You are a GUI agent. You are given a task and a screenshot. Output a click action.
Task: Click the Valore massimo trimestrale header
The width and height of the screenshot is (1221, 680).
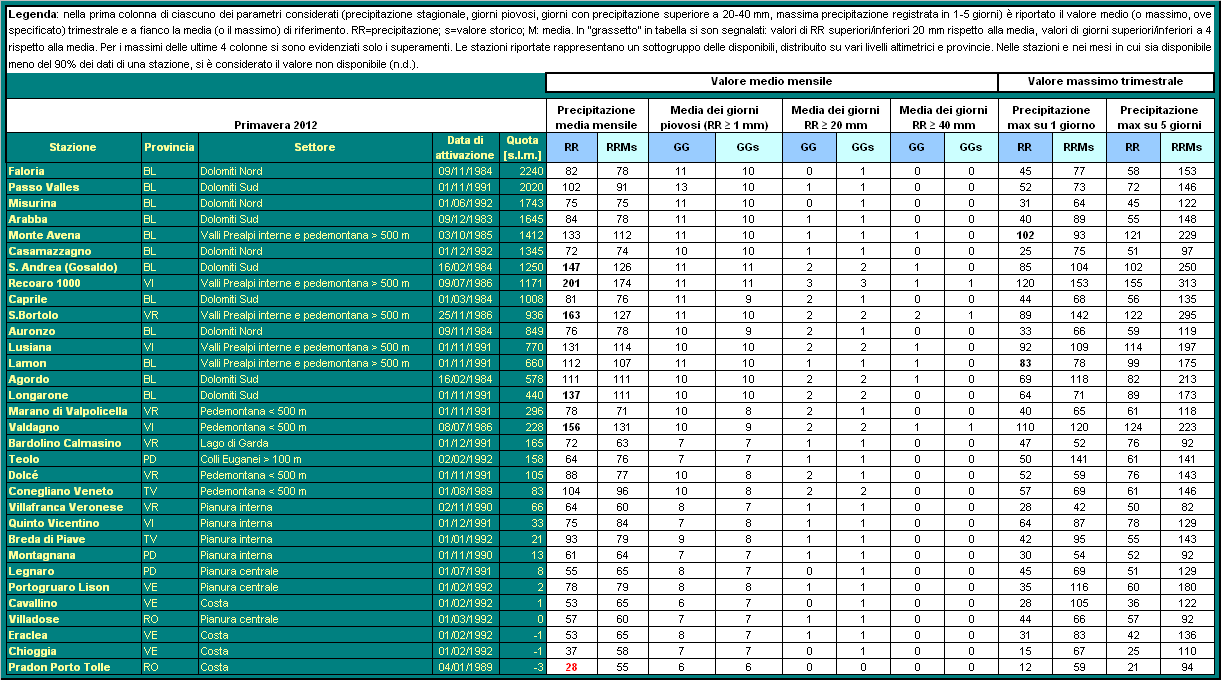point(1105,81)
